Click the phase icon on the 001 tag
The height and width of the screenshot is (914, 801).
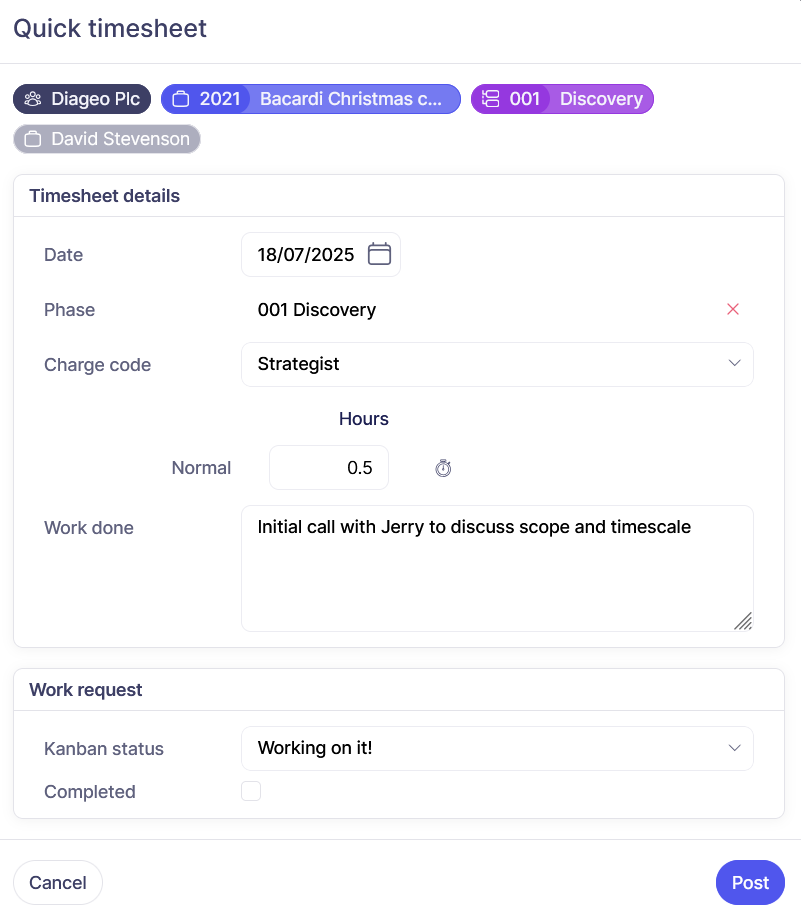pyautogui.click(x=490, y=99)
